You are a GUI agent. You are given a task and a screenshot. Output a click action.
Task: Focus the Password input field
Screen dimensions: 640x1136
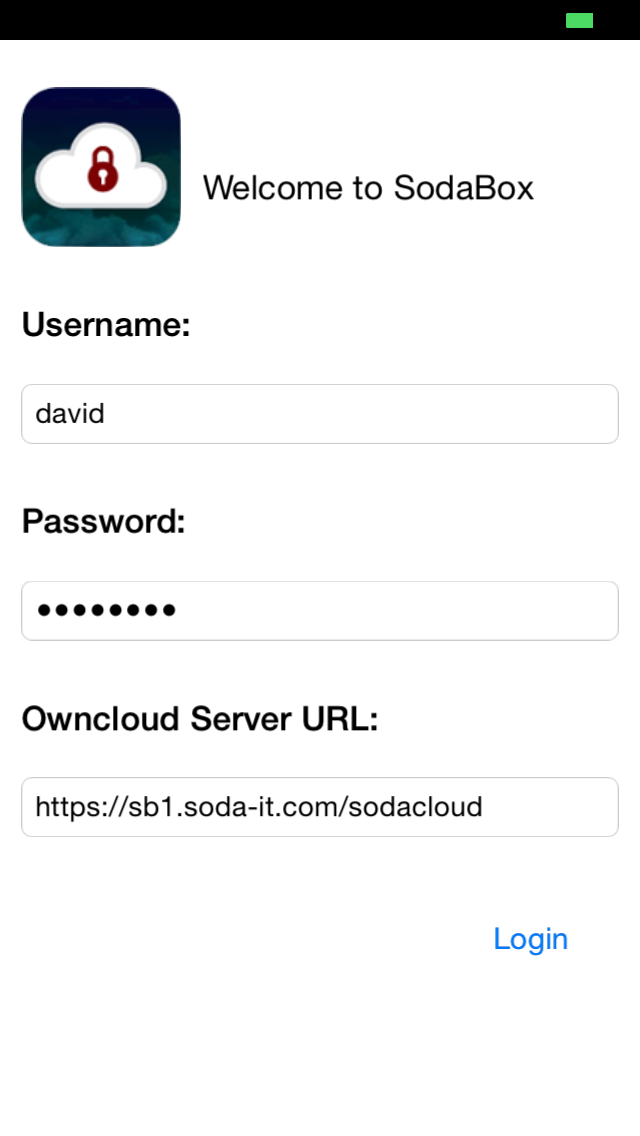coord(320,611)
